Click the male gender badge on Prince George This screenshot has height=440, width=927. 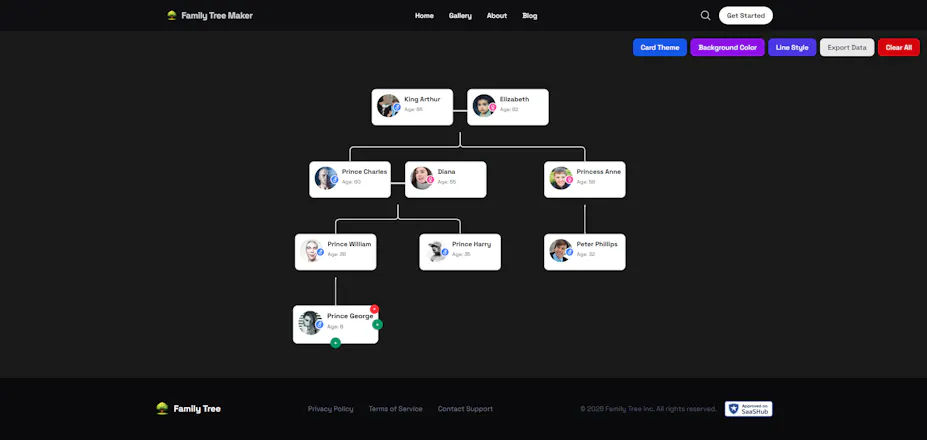pos(319,325)
